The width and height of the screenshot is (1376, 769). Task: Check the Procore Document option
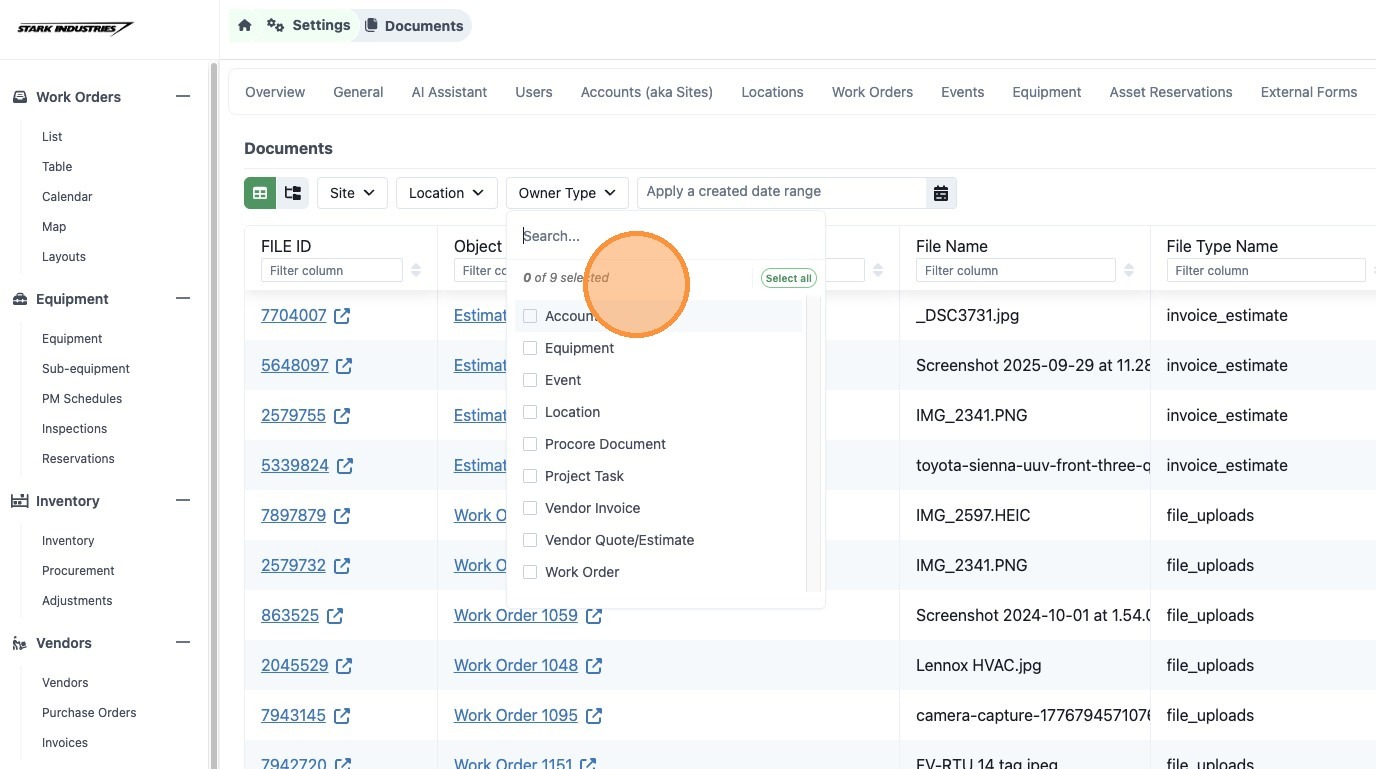pos(530,444)
